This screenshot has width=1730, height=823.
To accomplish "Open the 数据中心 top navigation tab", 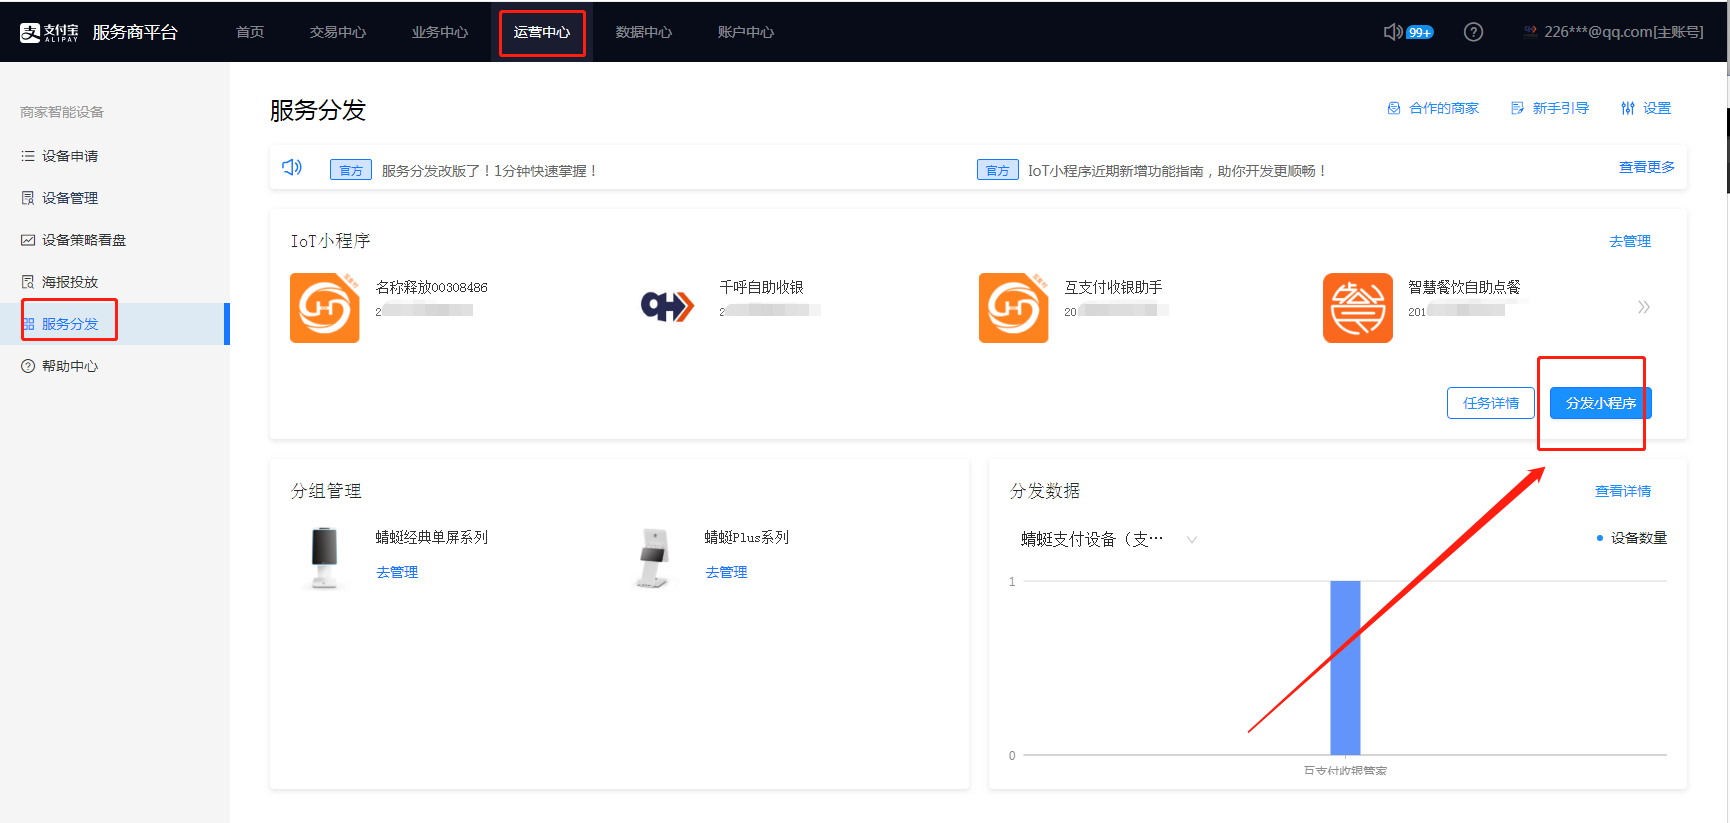I will click(644, 32).
